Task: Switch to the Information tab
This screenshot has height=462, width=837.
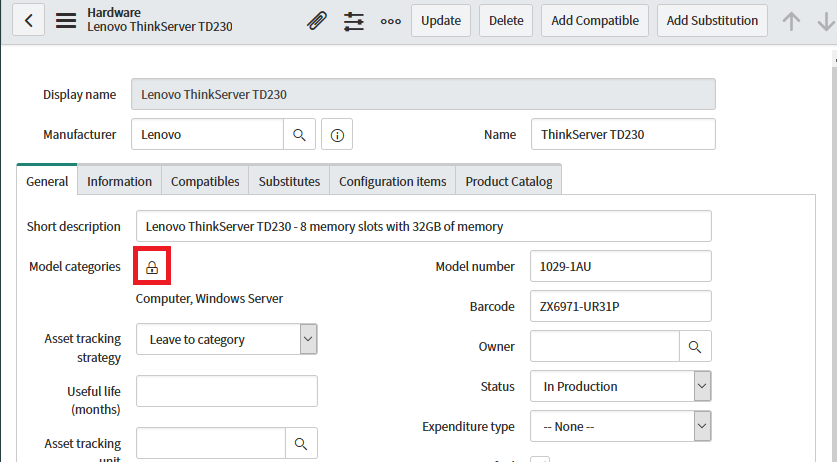Action: click(x=120, y=181)
